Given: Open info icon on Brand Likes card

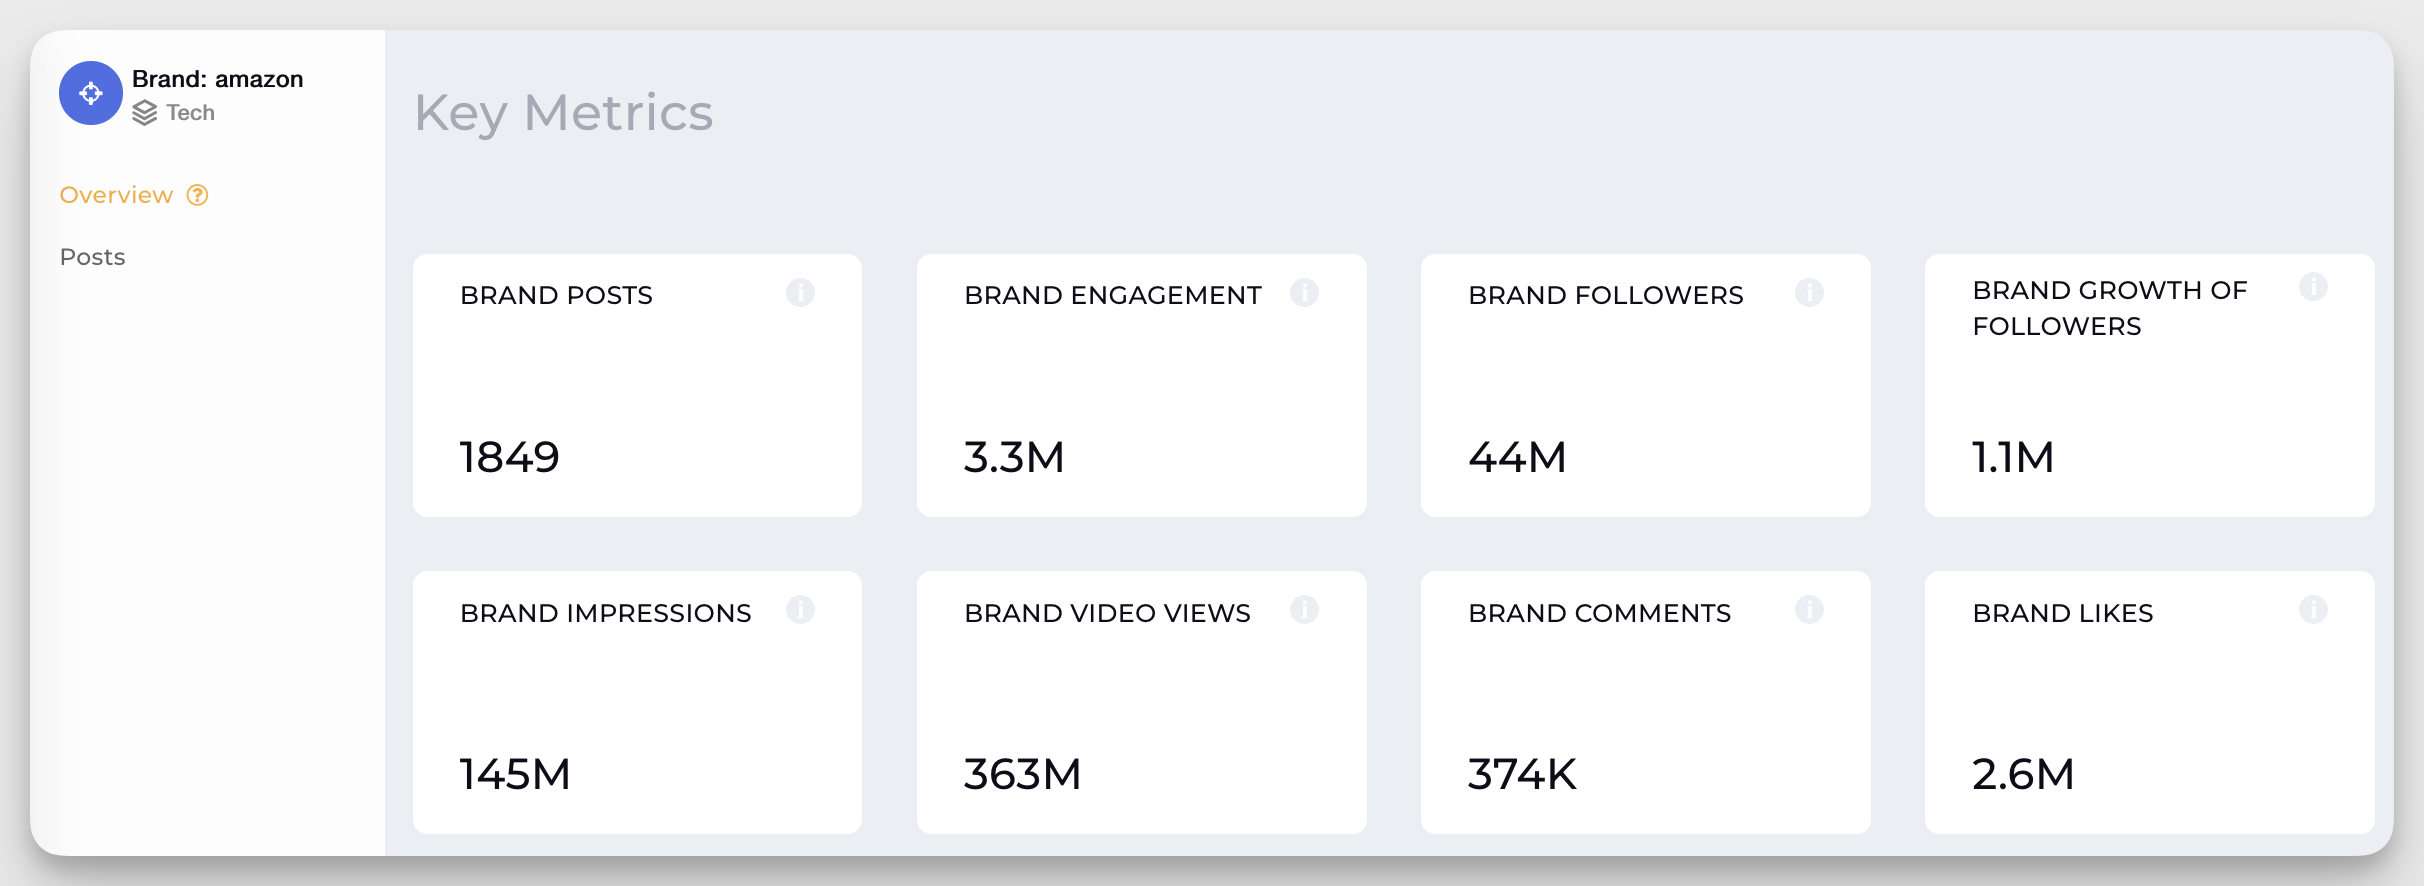Looking at the screenshot, I should (2313, 610).
